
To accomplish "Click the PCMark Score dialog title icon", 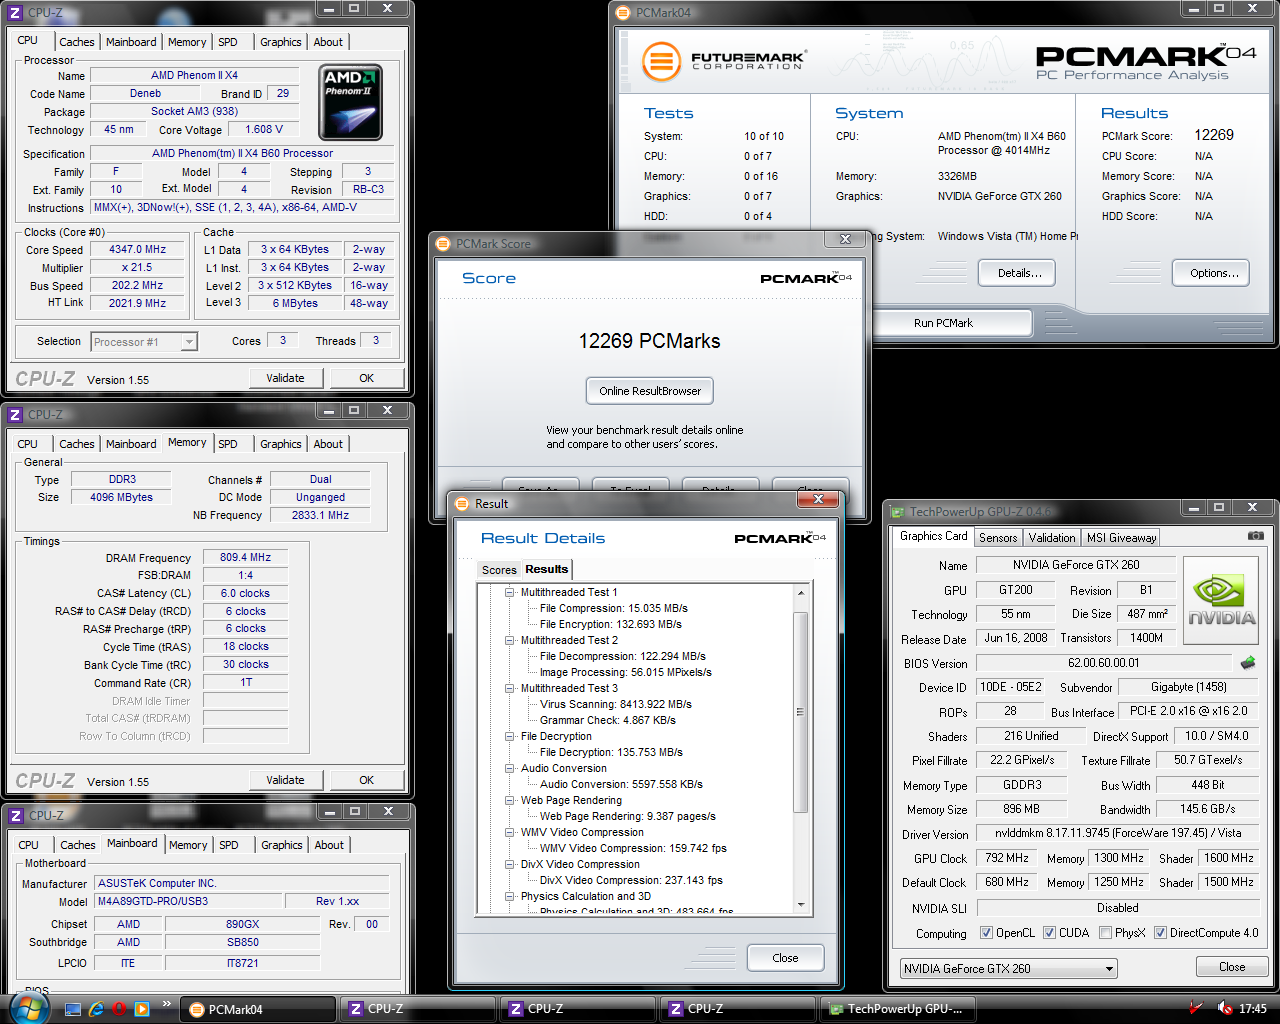I will pos(444,243).
